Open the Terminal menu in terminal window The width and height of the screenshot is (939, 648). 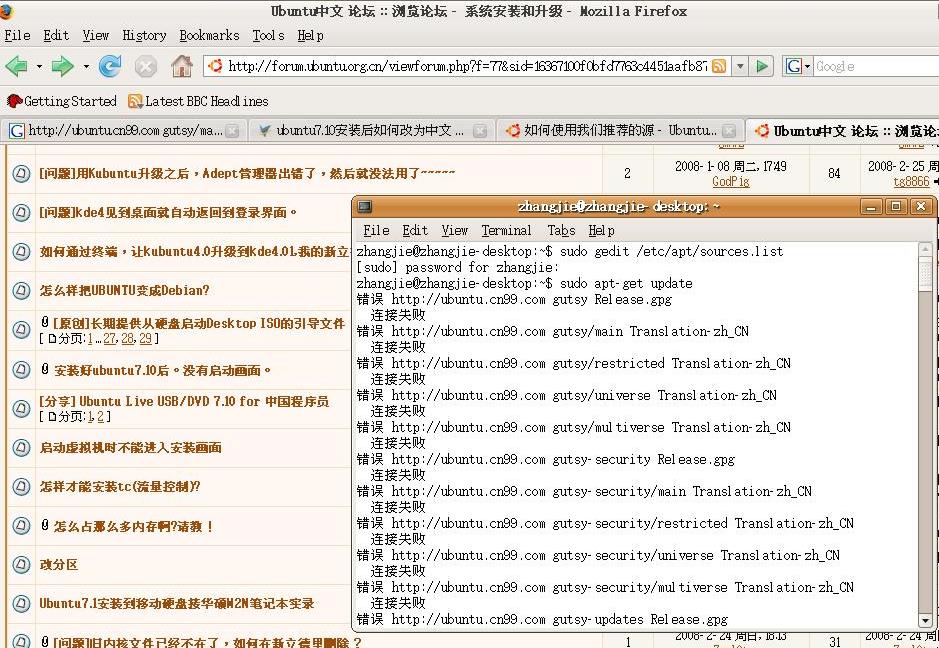(507, 231)
